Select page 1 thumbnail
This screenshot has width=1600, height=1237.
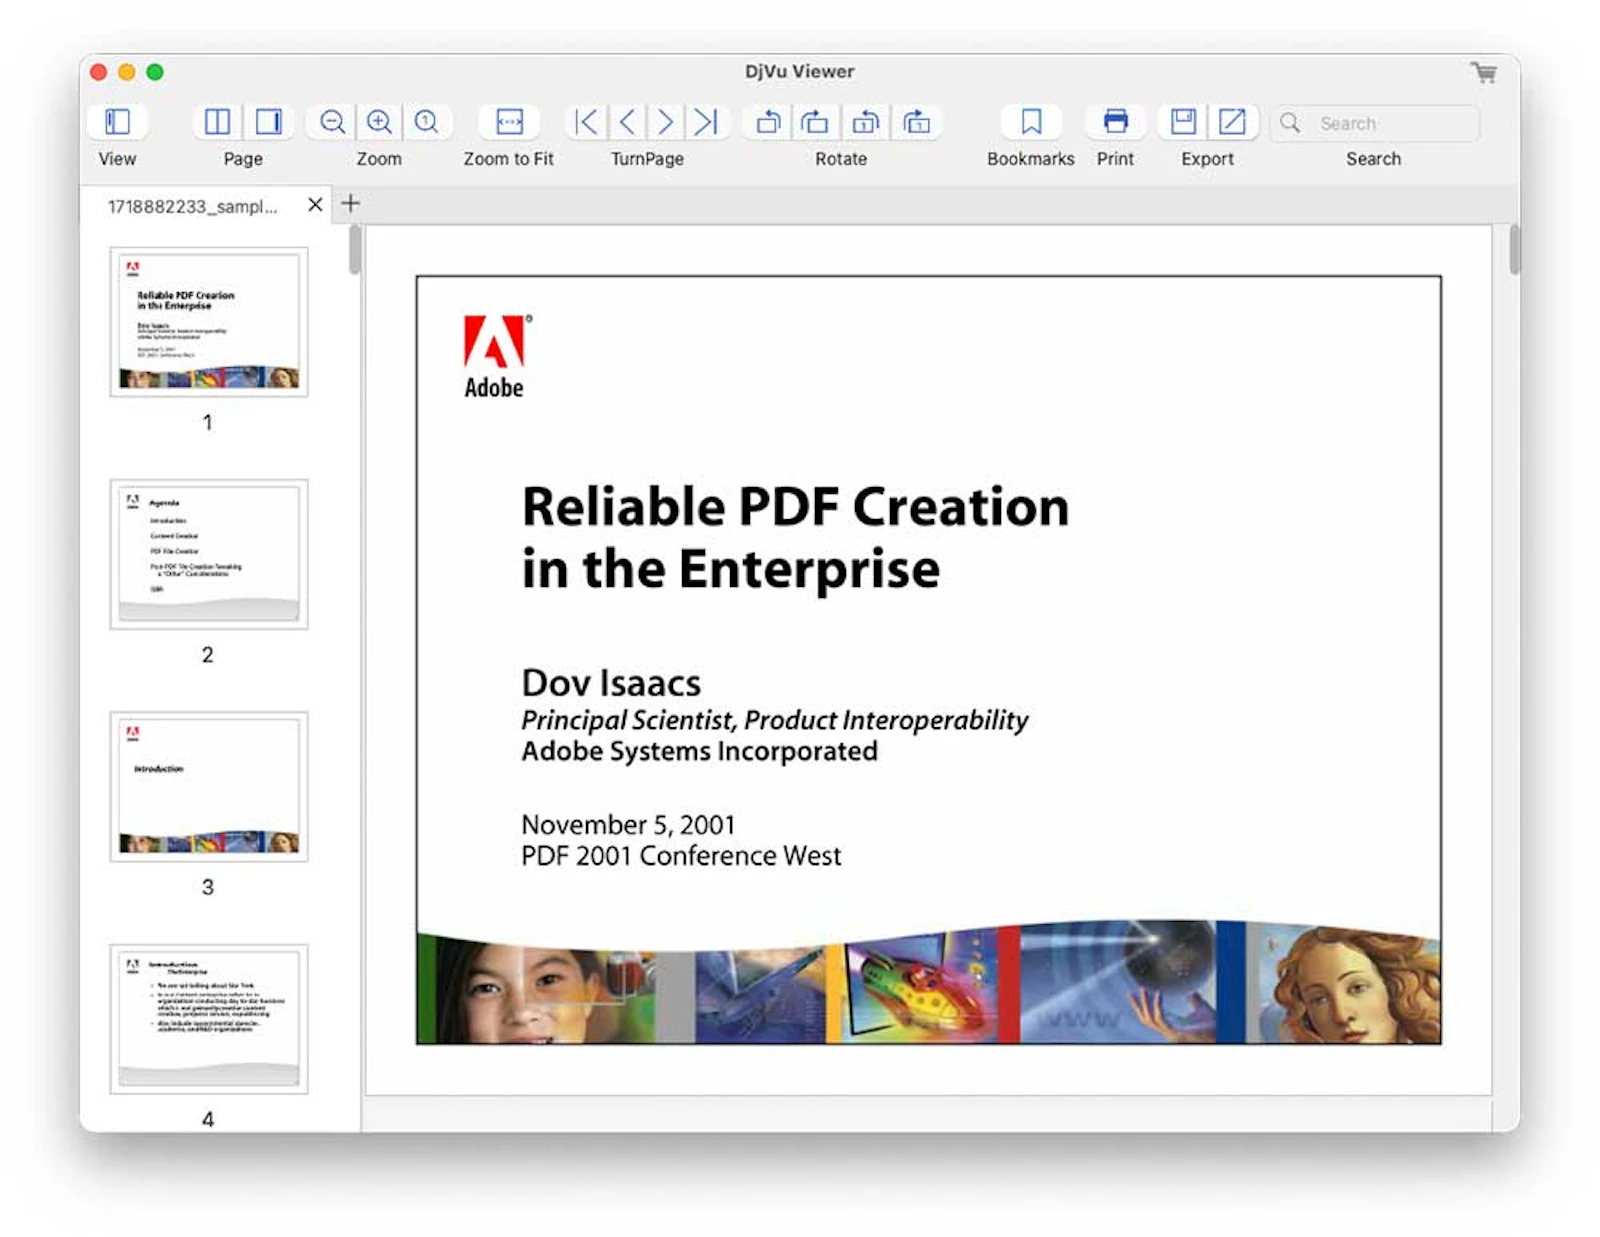tap(209, 322)
